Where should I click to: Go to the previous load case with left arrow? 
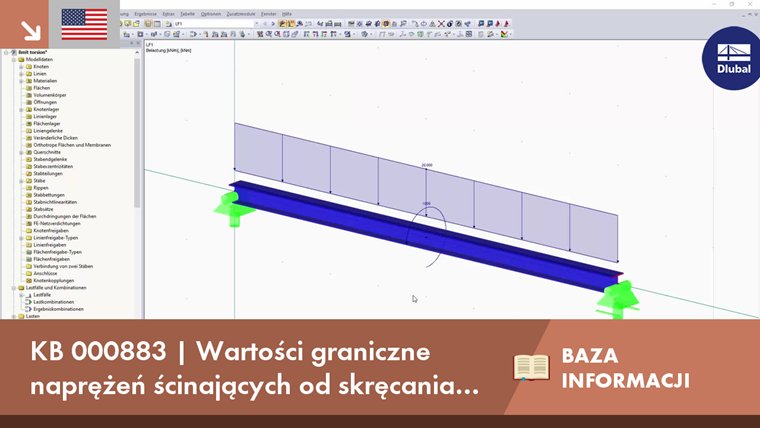[265, 24]
